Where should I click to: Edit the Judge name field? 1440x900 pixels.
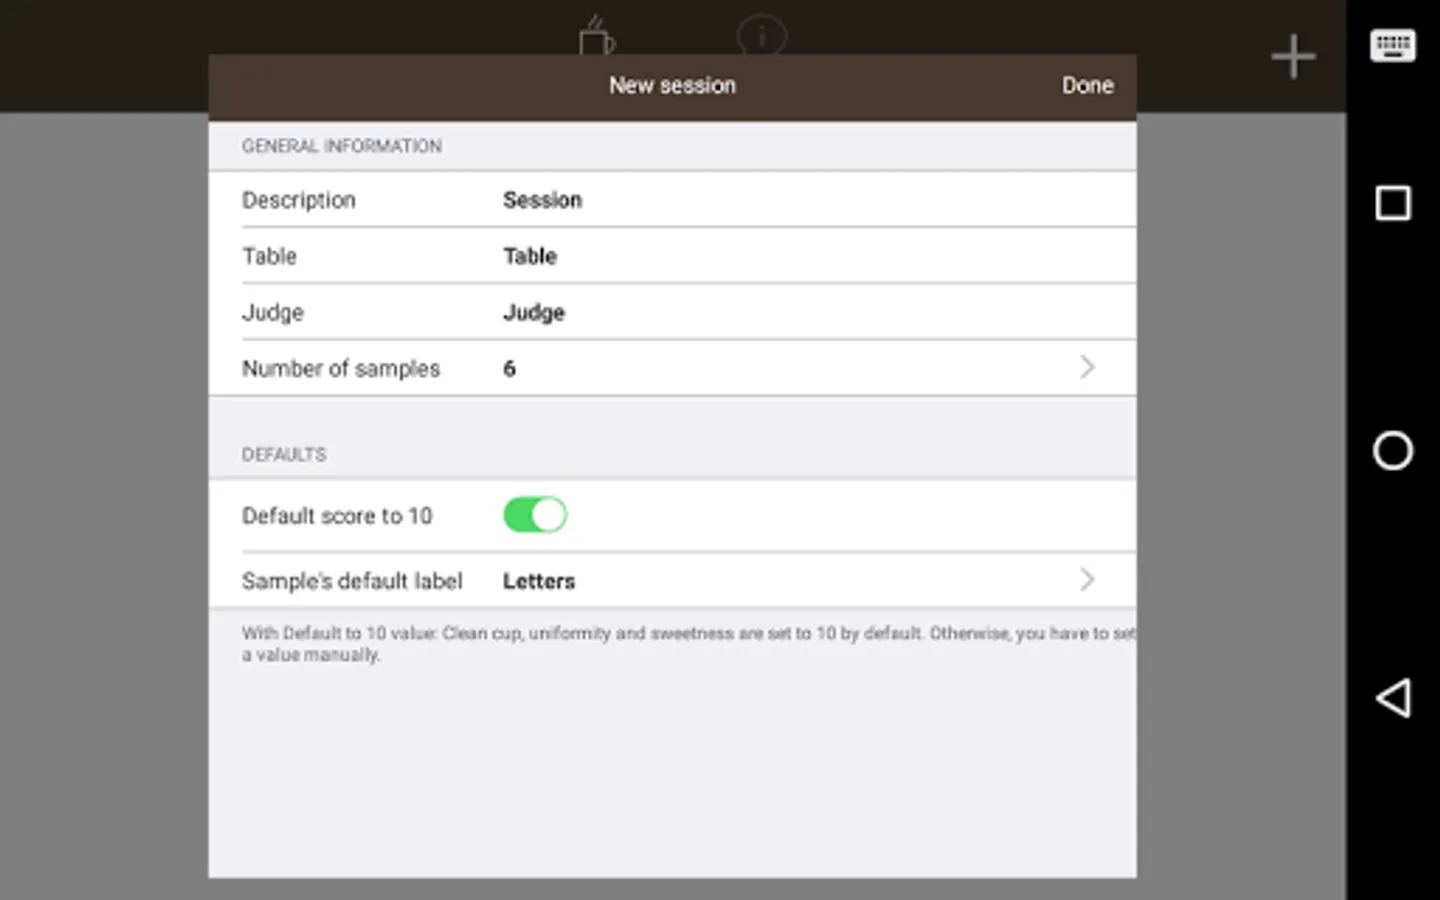534,312
